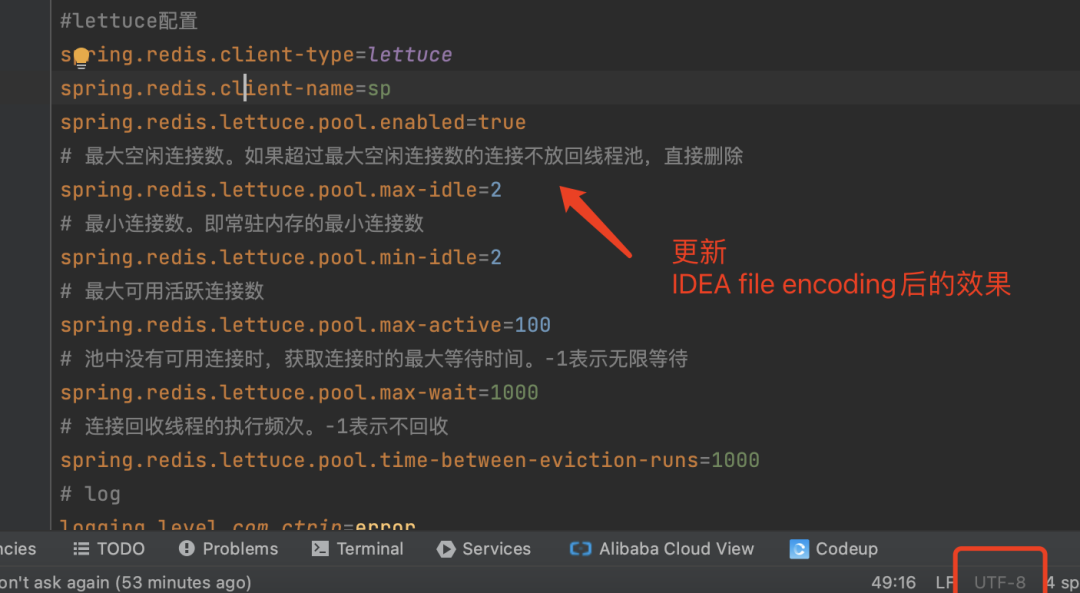Screen dimensions: 1080x593
Task: Open the Alibaba Cloud View icon
Action: click(x=580, y=549)
